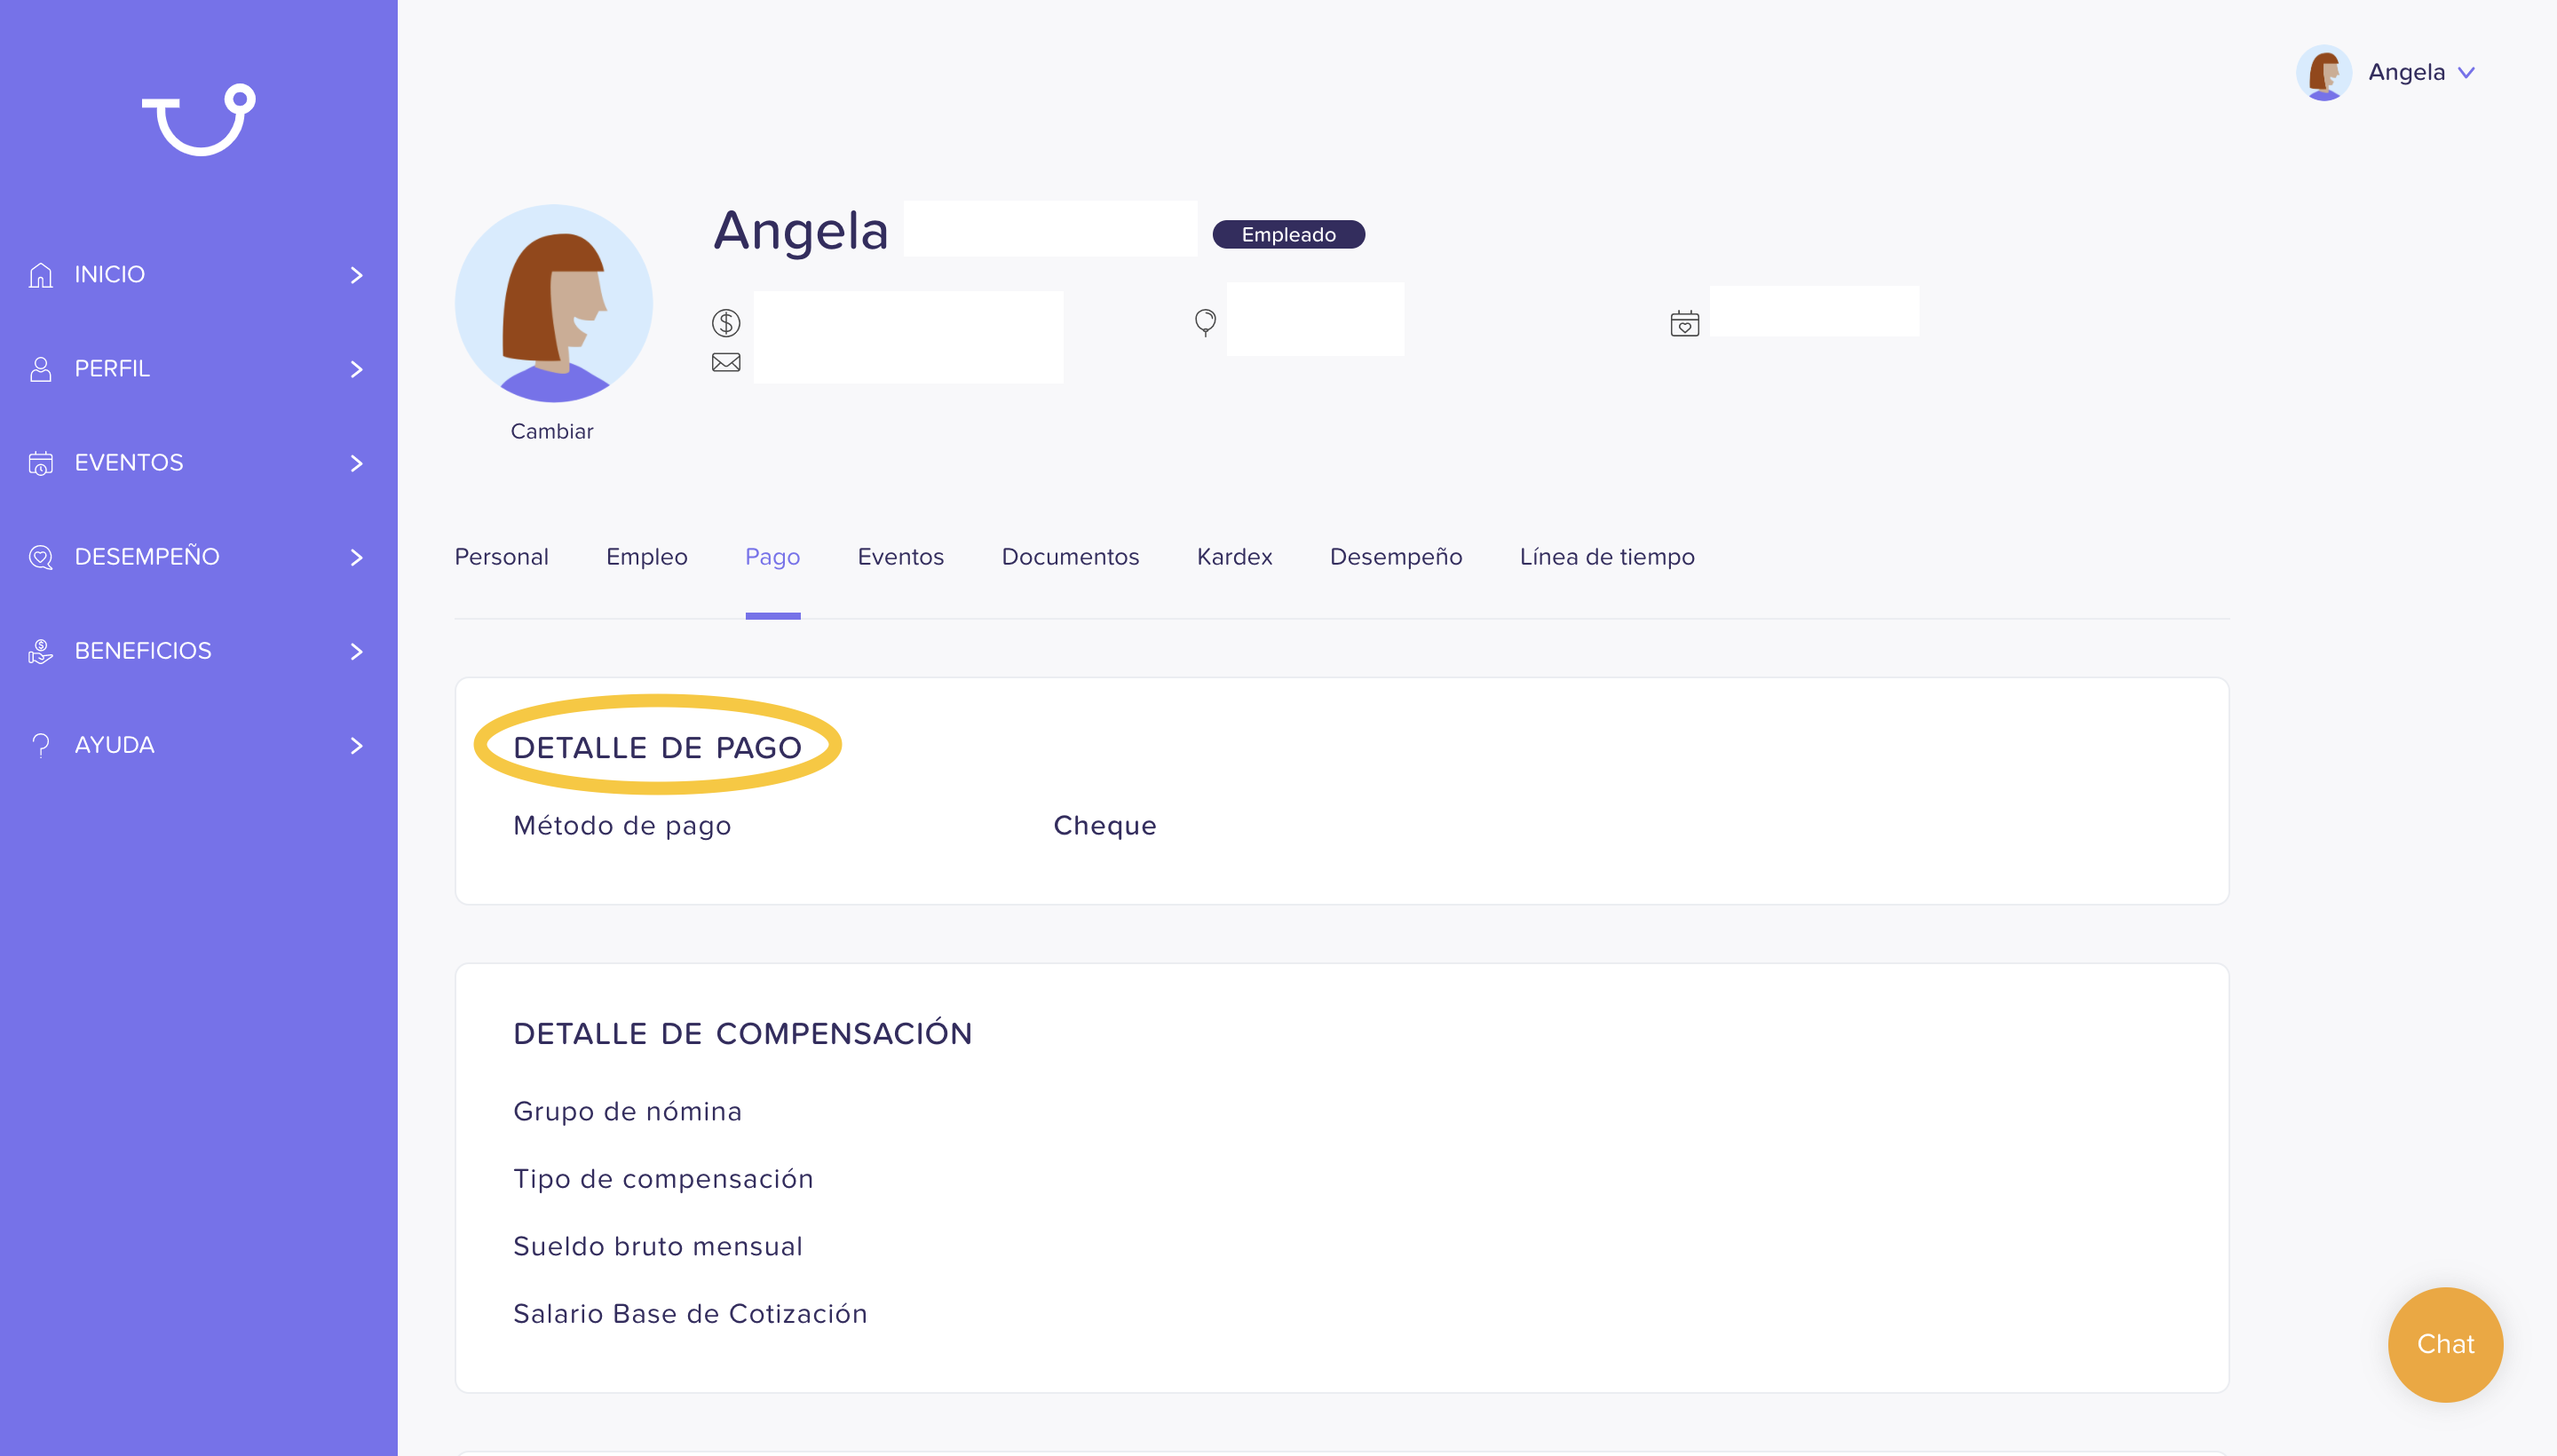Open the Documentos tab
2557x1456 pixels.
(1070, 557)
